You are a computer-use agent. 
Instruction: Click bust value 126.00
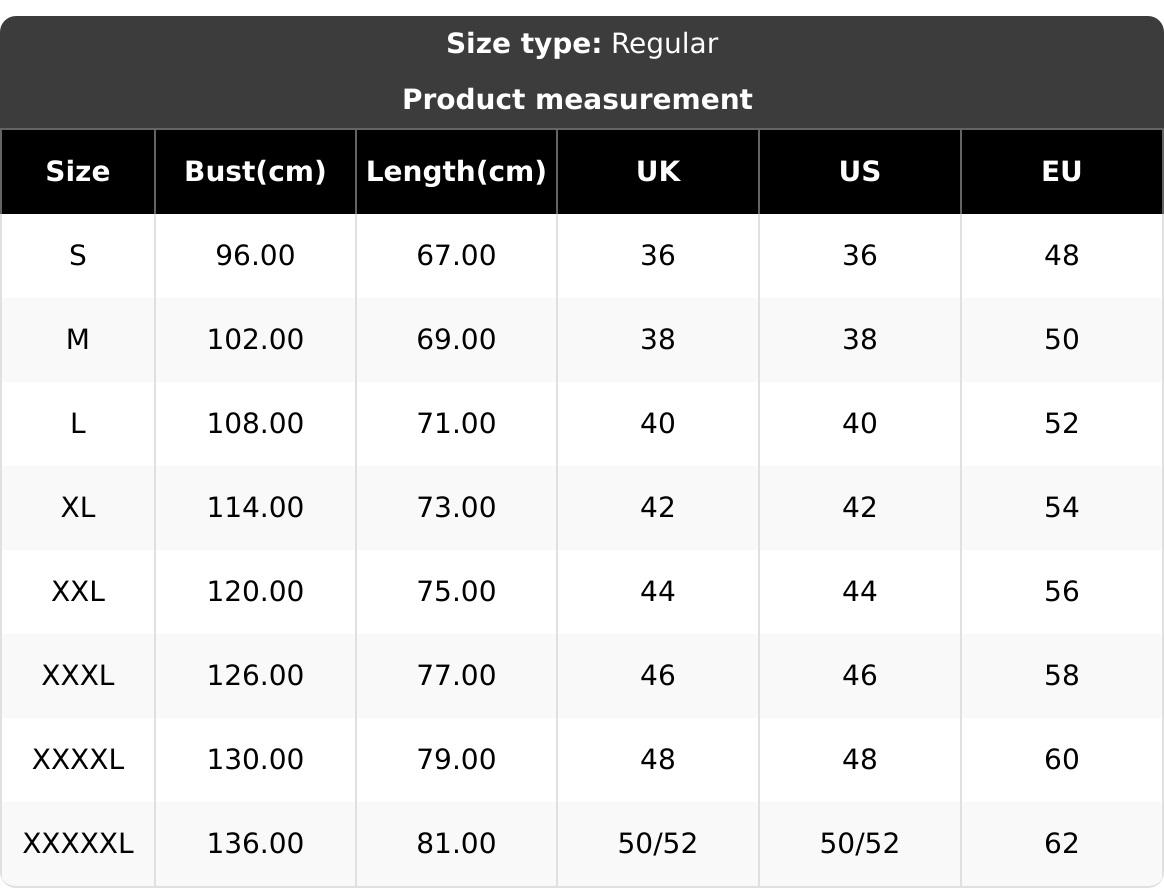(x=255, y=676)
